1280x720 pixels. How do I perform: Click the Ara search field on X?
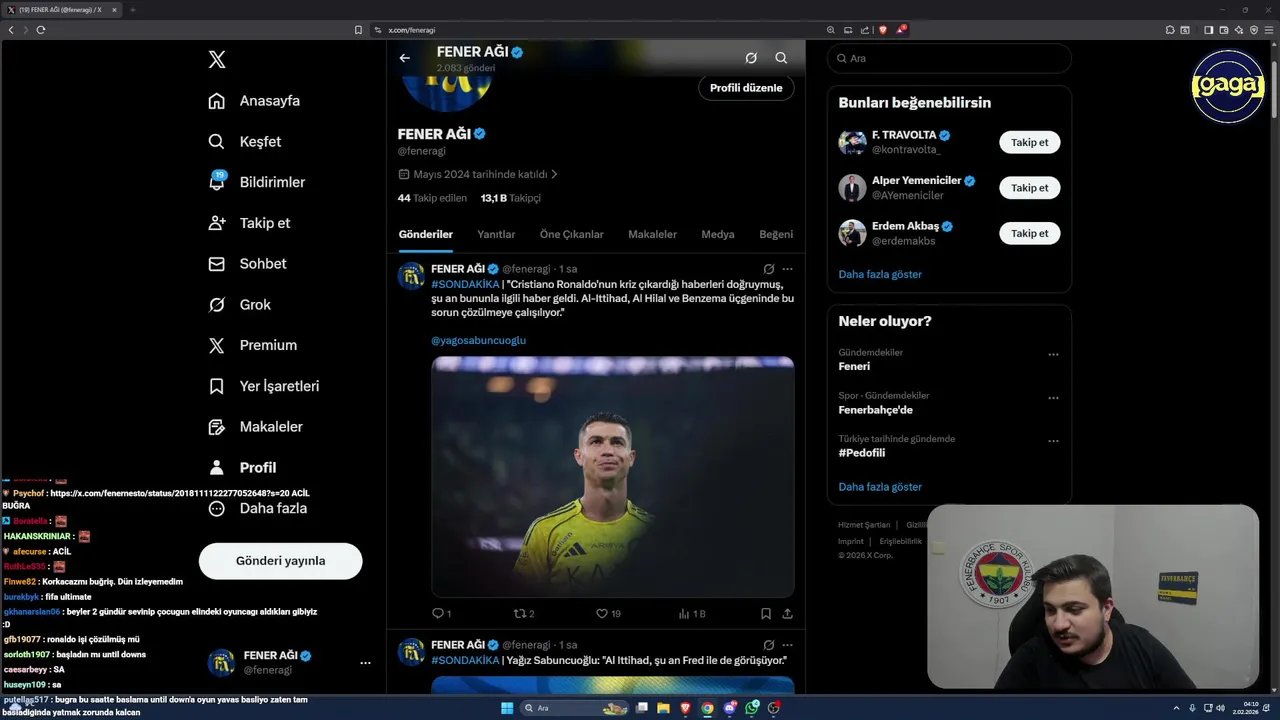point(949,58)
